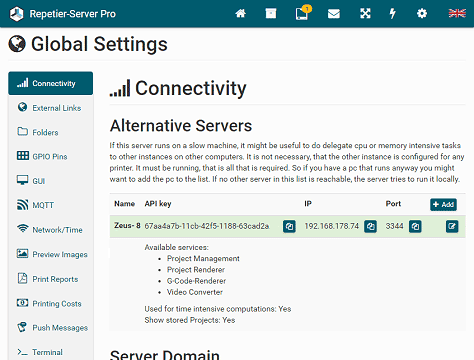Click the Repetier-Server Pro logo

pos(63,14)
